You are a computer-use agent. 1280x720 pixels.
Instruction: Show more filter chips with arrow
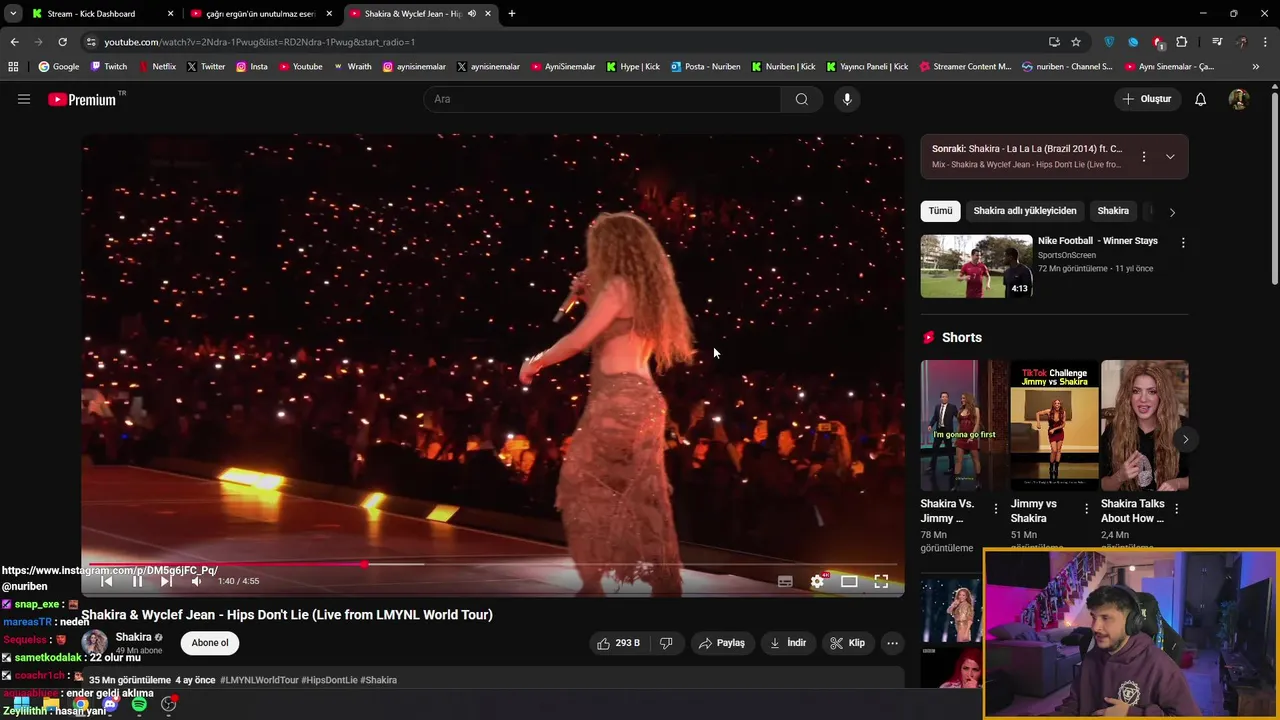pos(1172,212)
